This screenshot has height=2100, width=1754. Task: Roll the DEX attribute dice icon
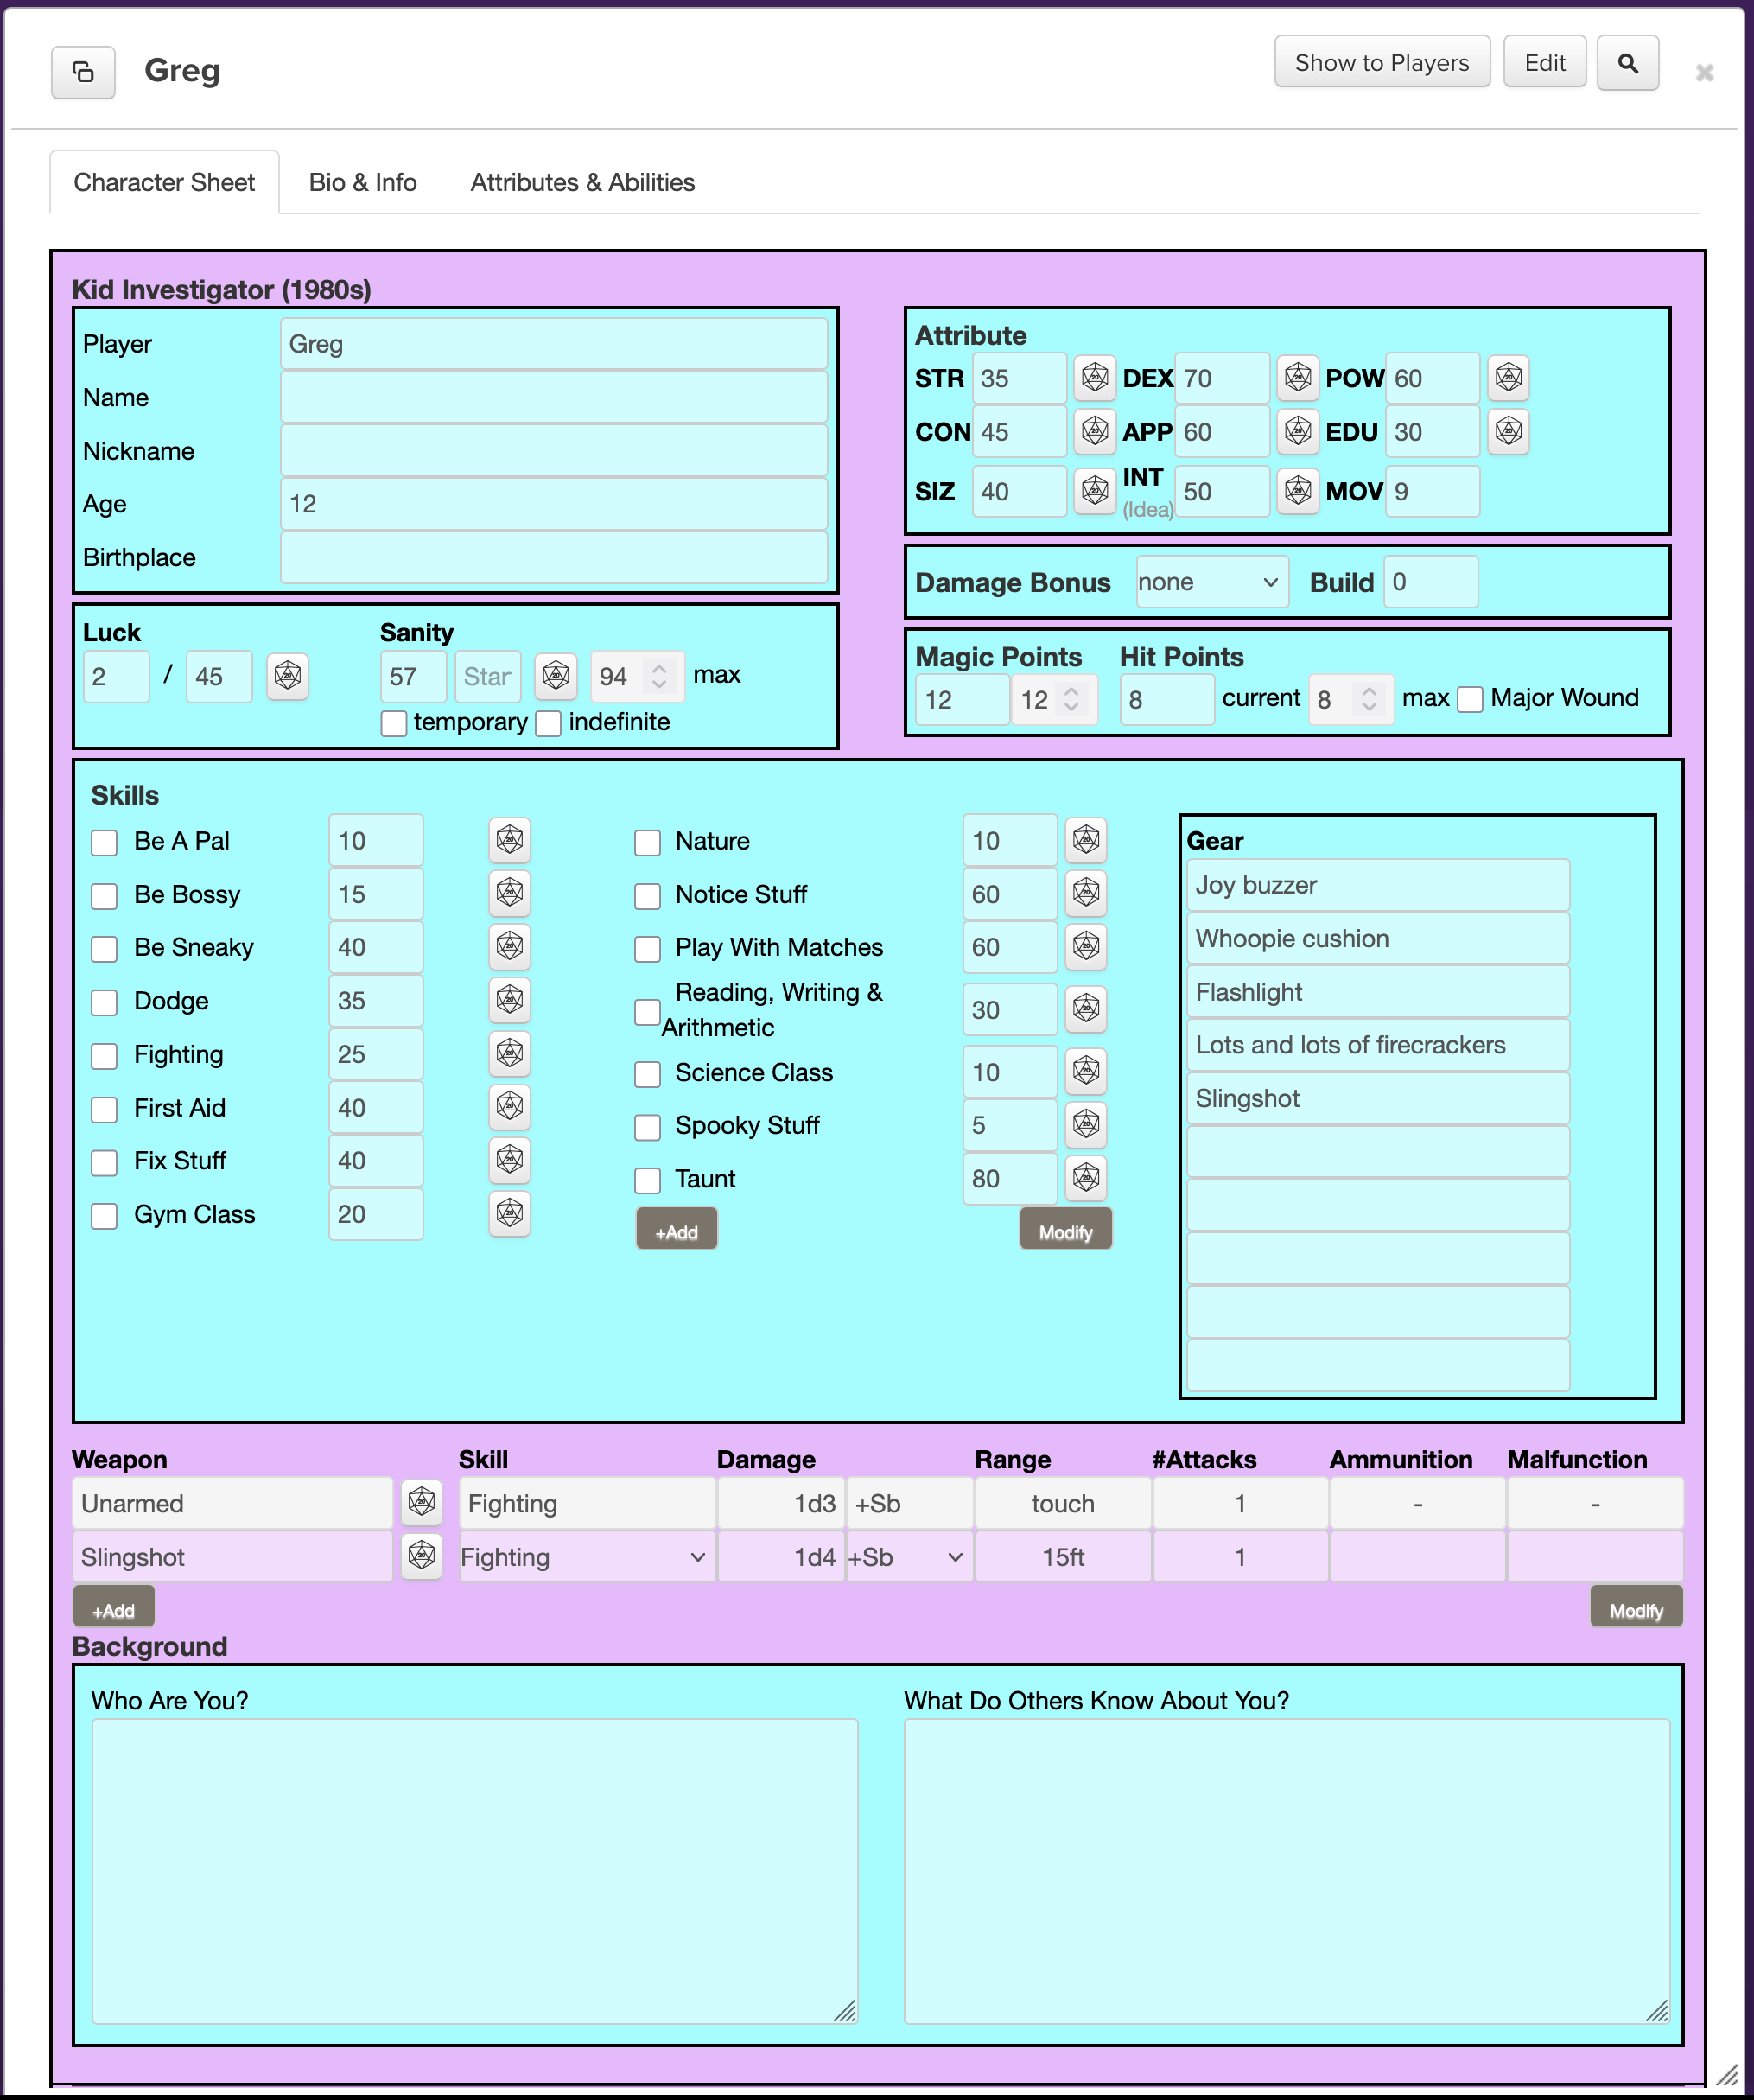[1297, 378]
